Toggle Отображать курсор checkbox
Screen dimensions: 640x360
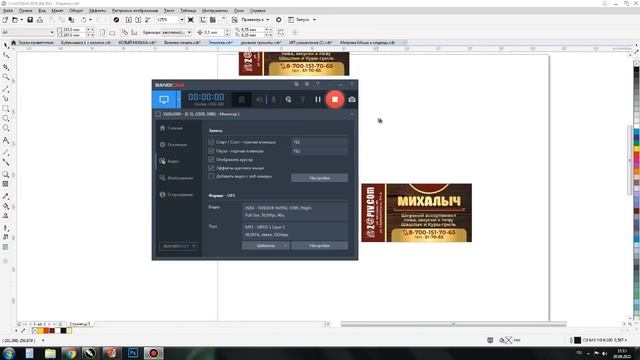(211, 160)
